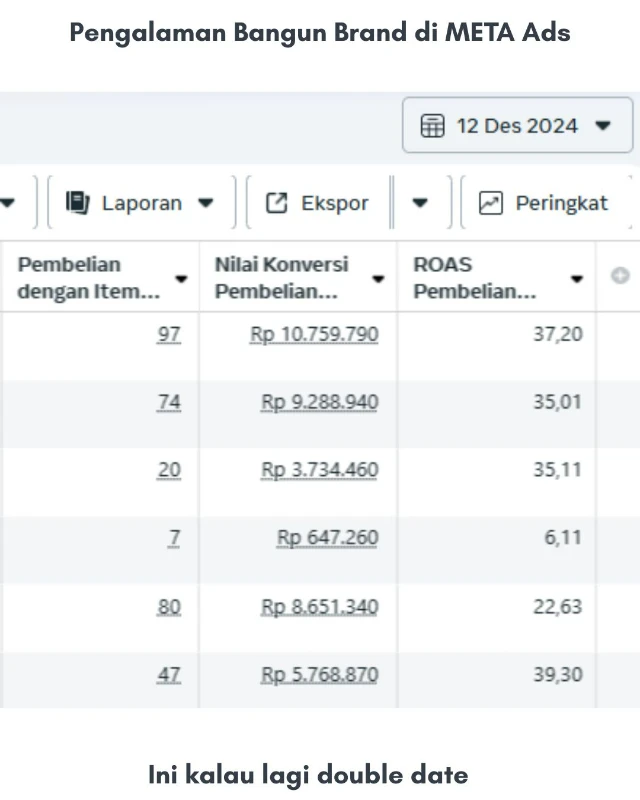The height and width of the screenshot is (800, 640).
Task: Click the Laporan report icon
Action: (x=78, y=203)
